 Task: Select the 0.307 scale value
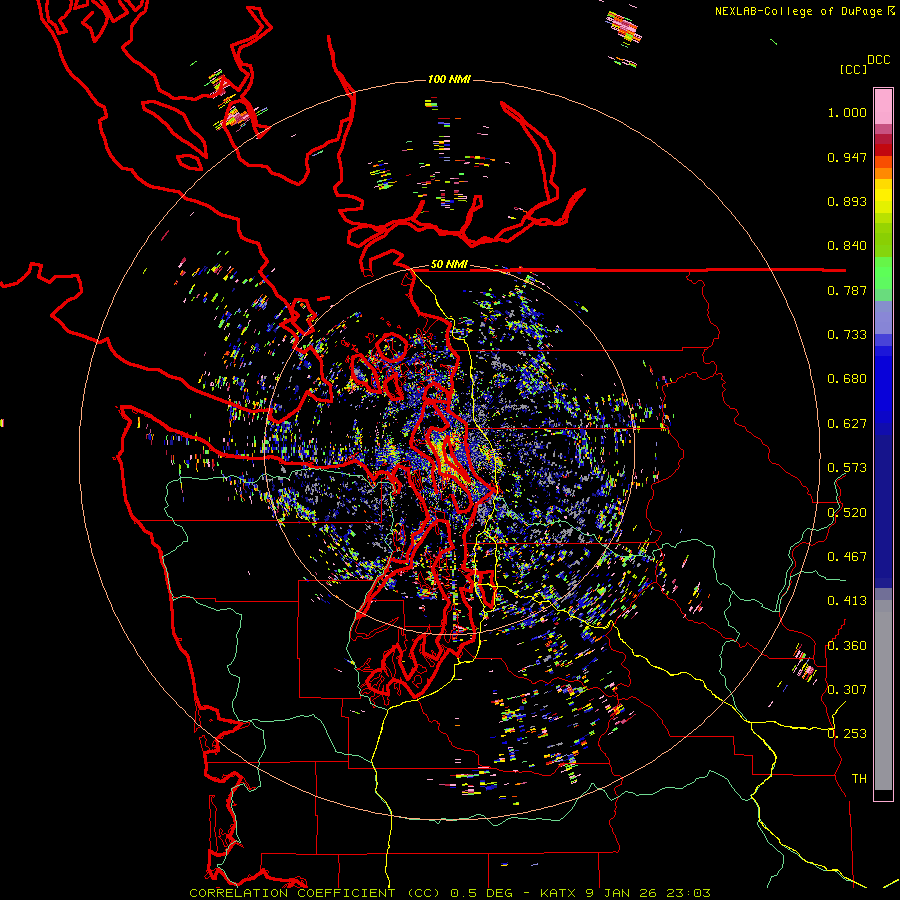847,690
